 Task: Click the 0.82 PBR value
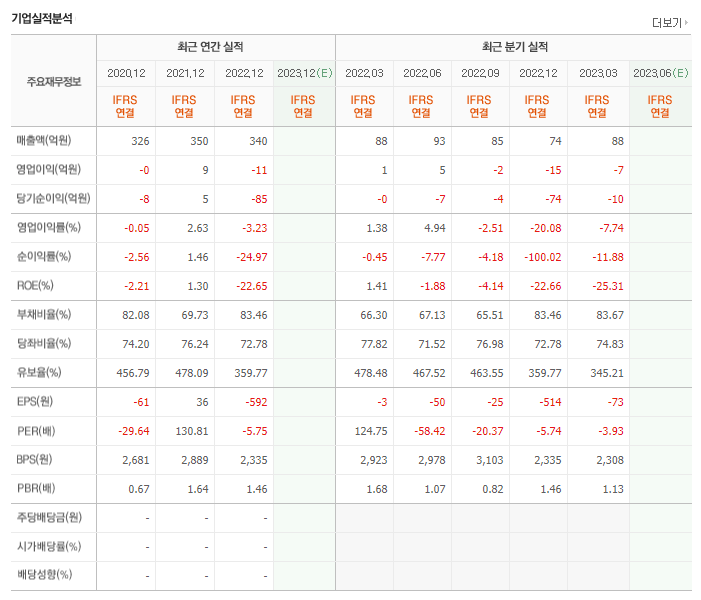493,489
